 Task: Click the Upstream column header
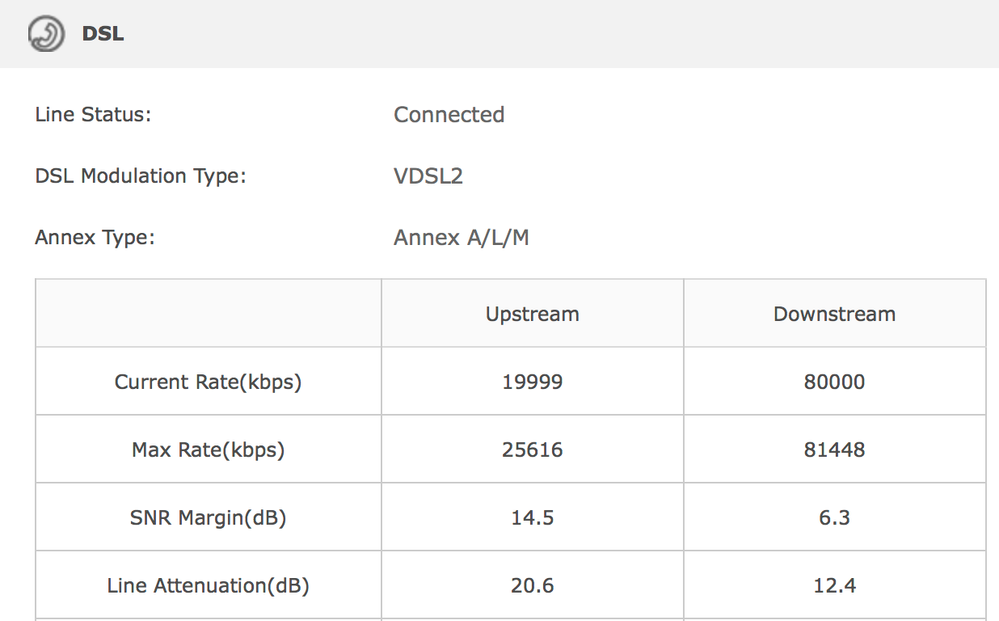tap(533, 314)
